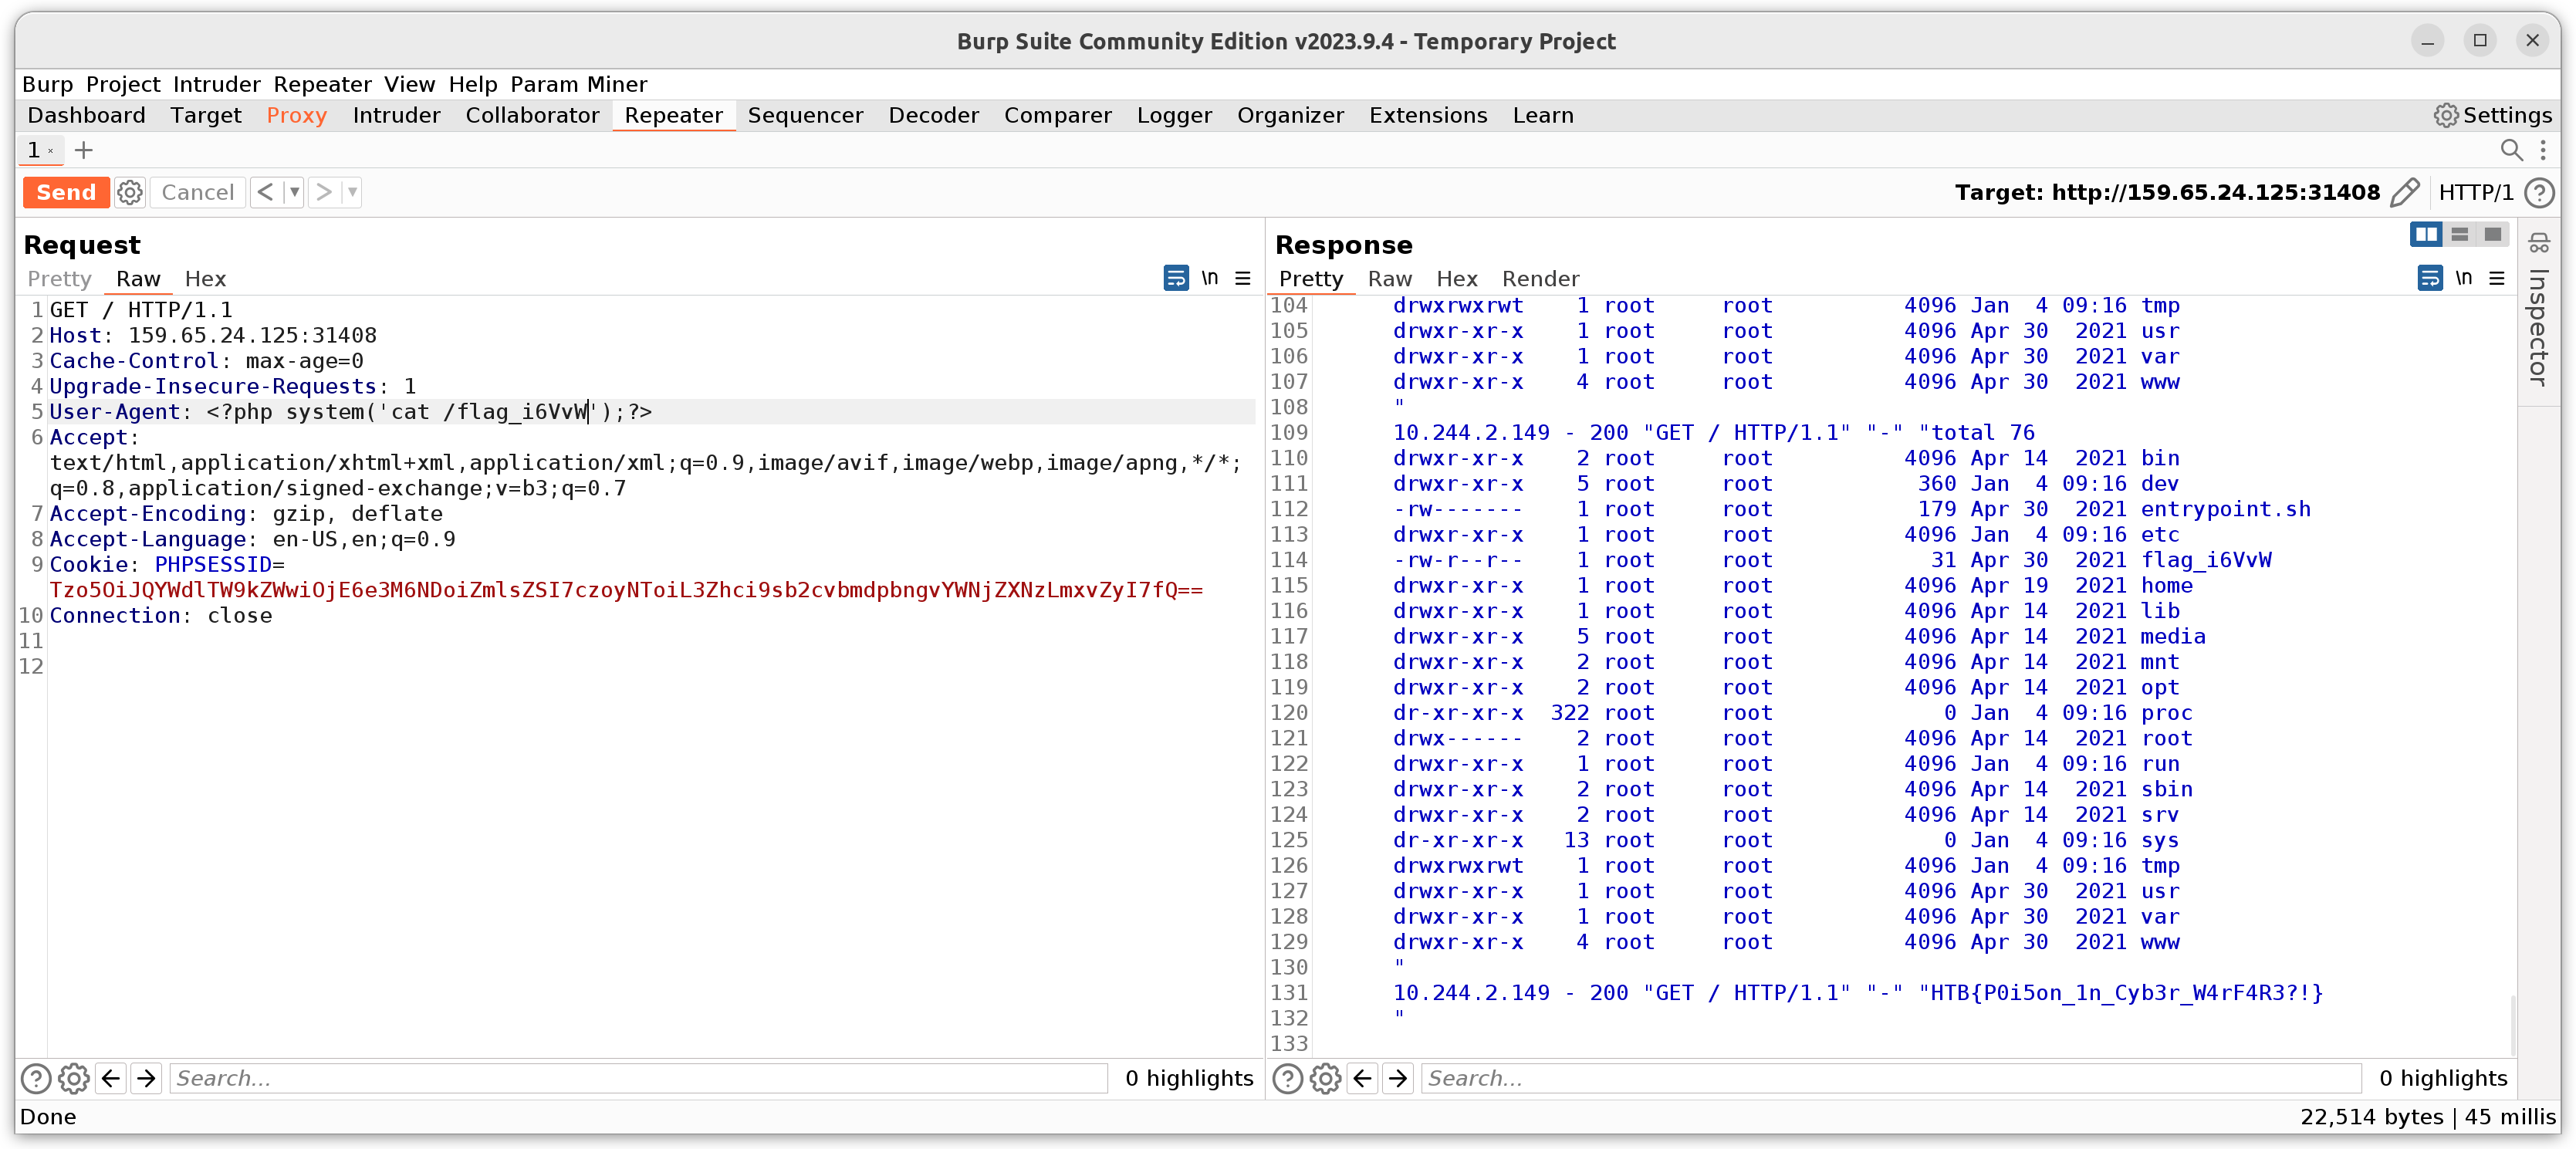Open Settings in the top right

2493,116
